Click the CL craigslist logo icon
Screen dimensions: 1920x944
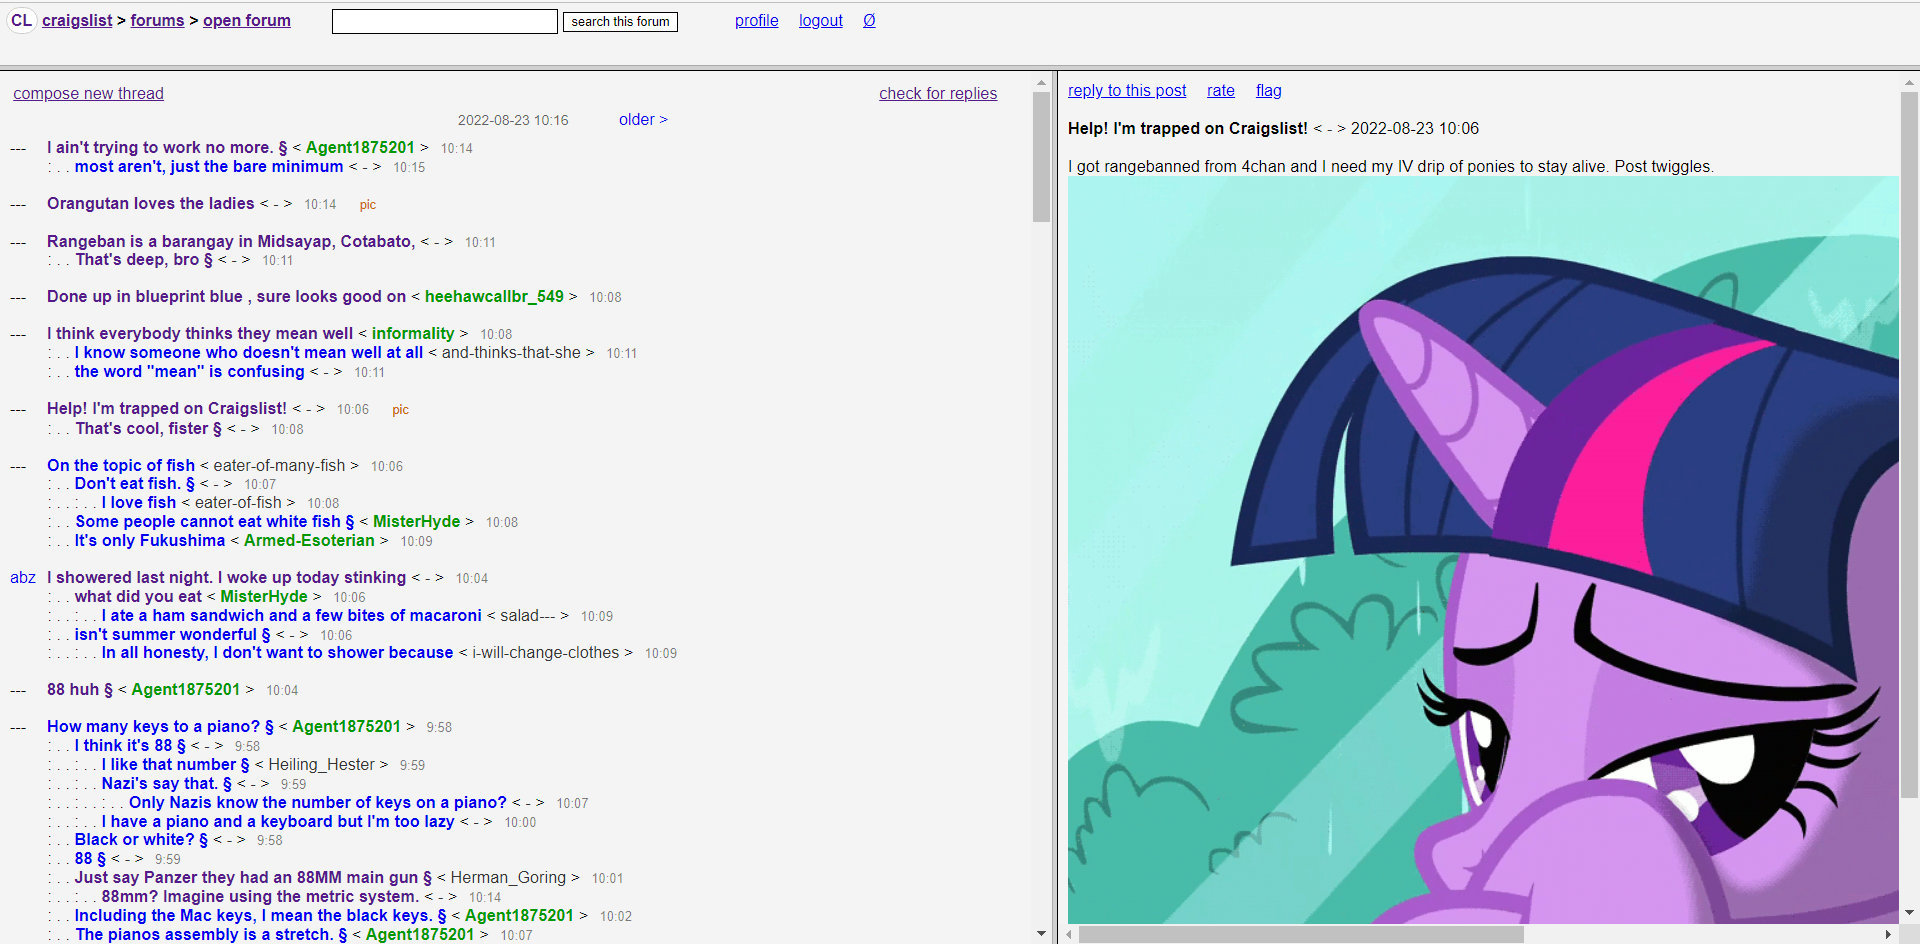click(21, 20)
